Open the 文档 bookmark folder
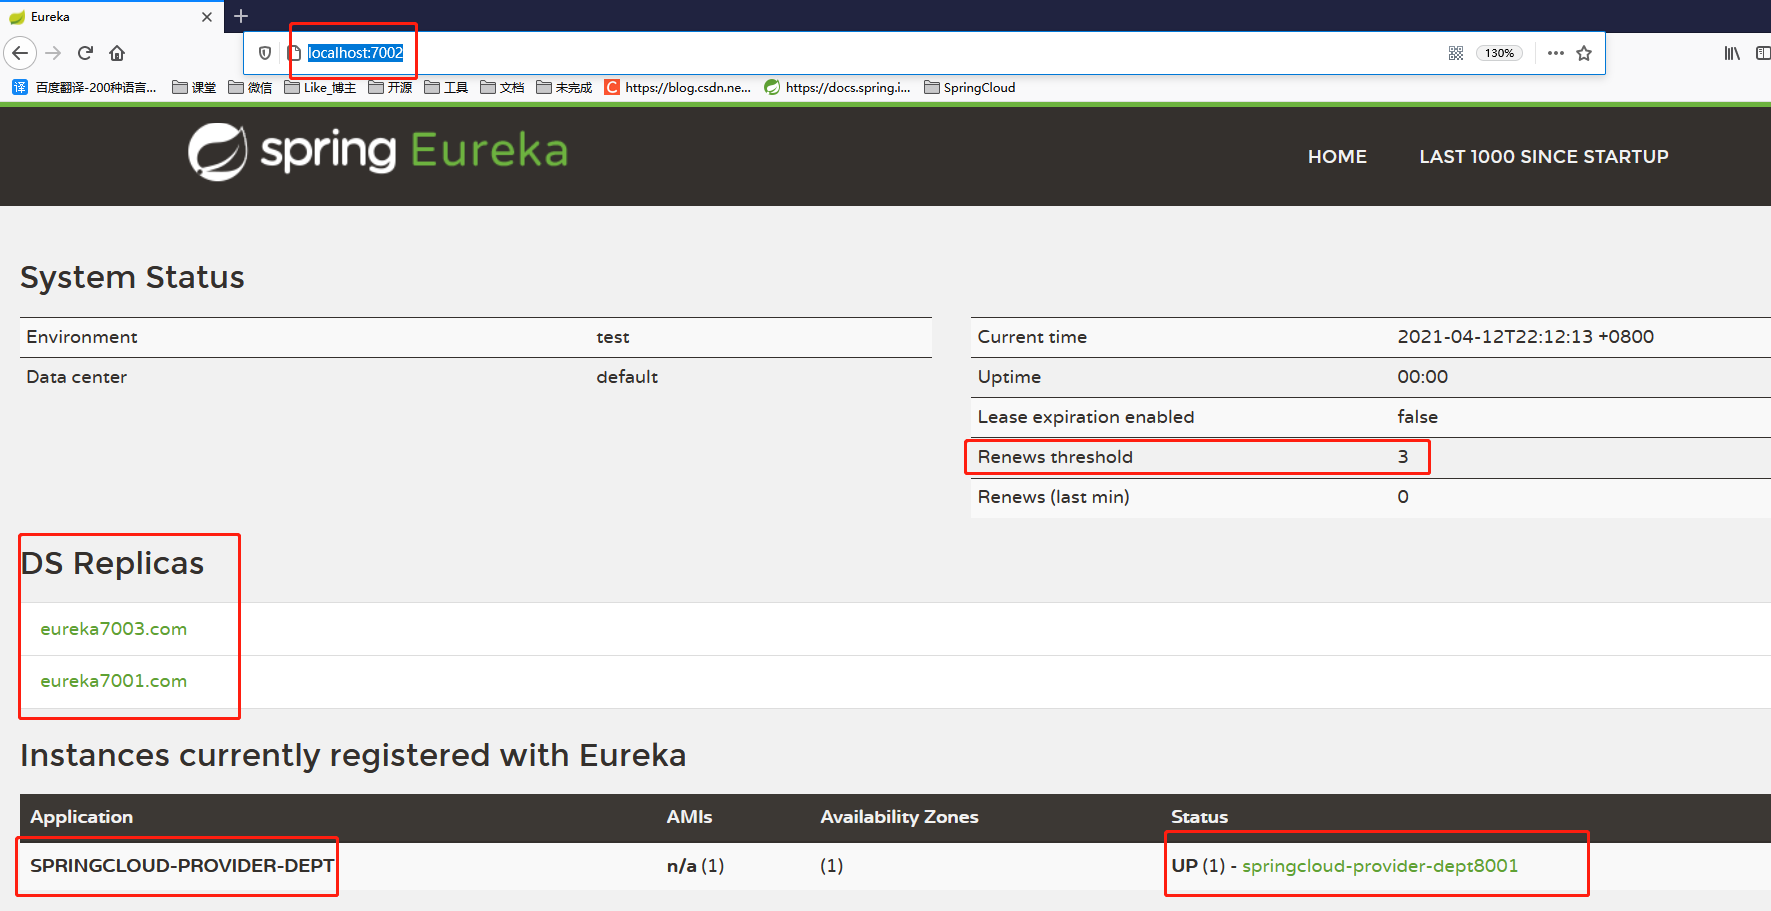Viewport: 1771px width, 911px height. [502, 88]
